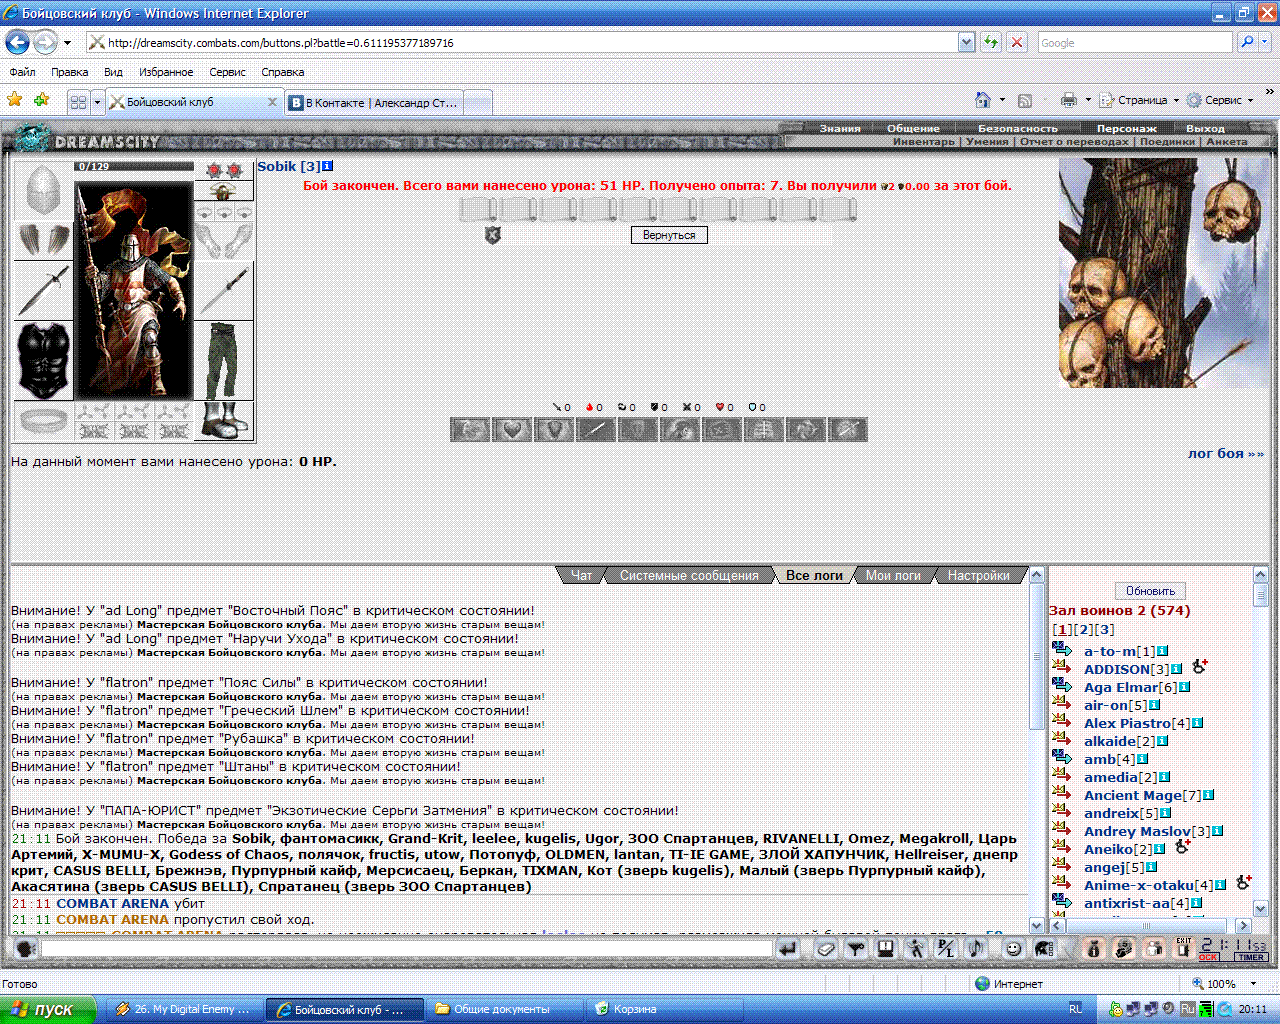
Task: Click the IE Print icon
Action: click(1068, 100)
